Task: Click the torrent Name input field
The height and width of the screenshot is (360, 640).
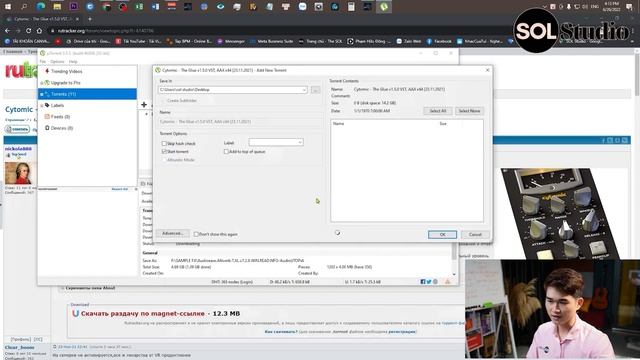Action: (x=240, y=122)
